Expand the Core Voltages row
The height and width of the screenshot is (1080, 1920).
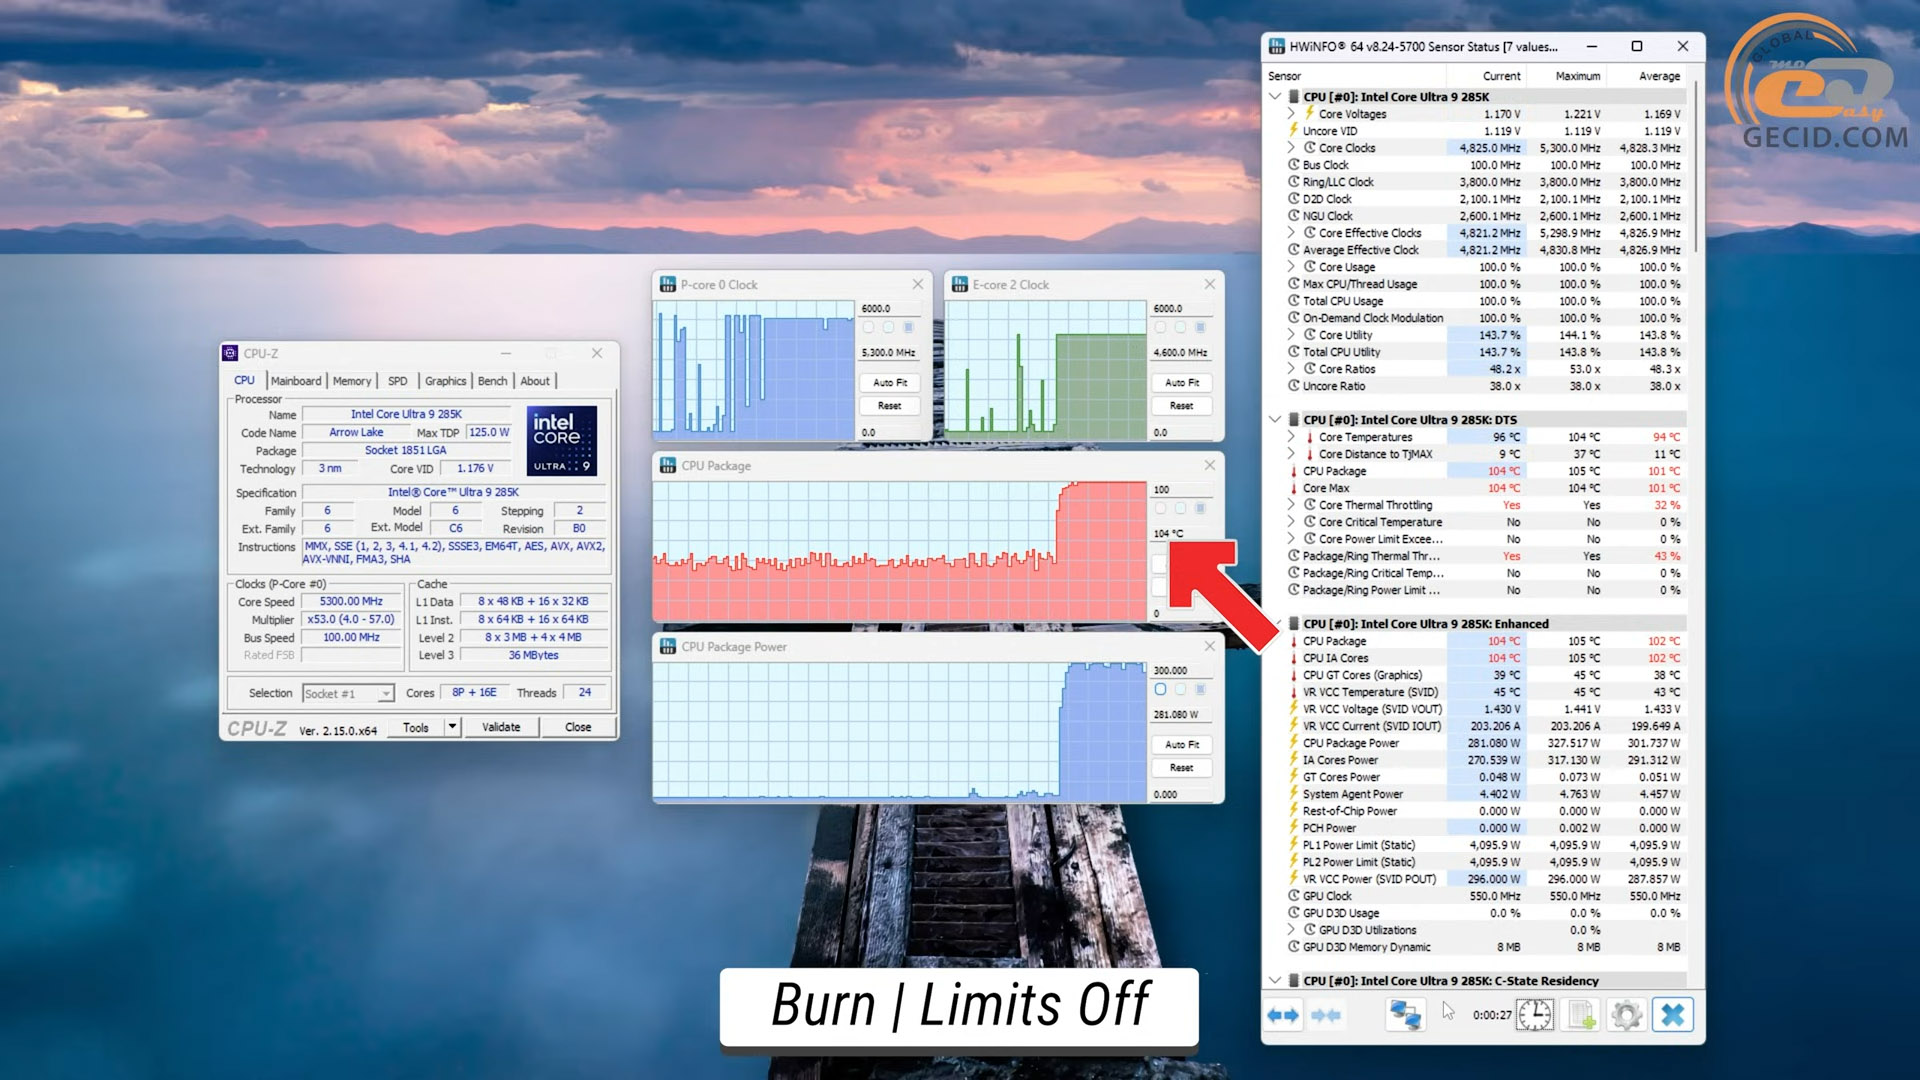(x=1291, y=113)
